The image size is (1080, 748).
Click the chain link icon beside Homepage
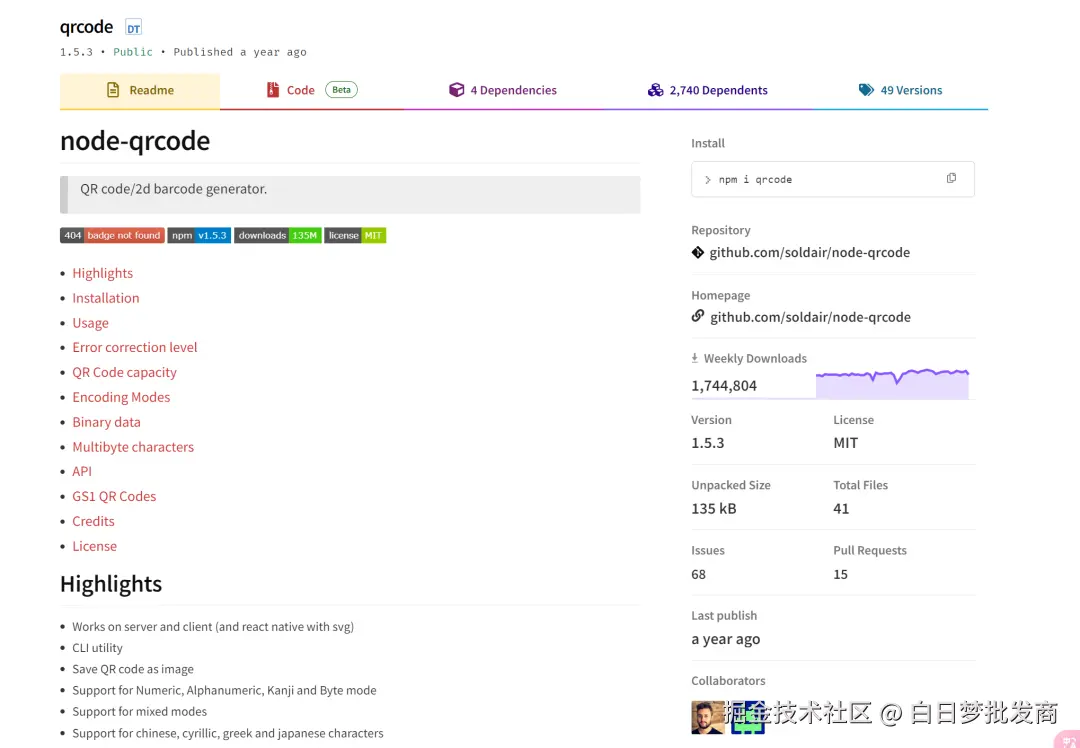[x=698, y=316]
